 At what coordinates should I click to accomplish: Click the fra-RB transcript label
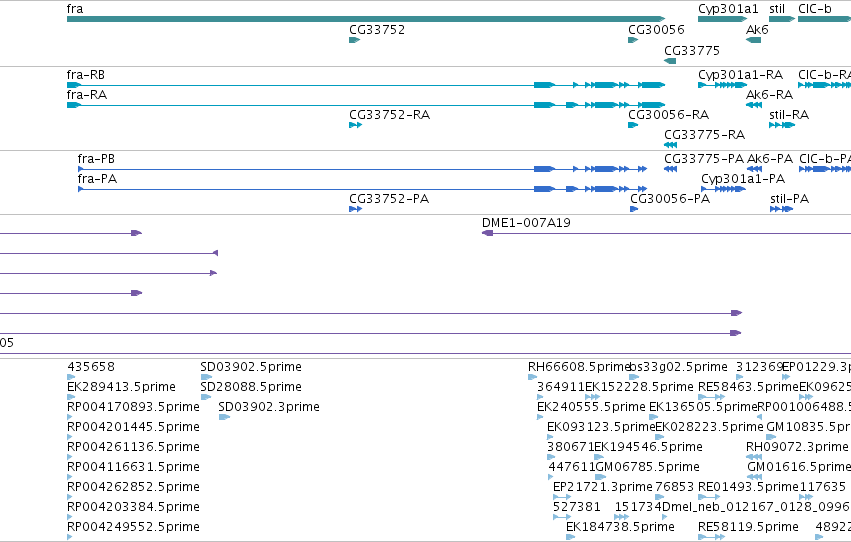pyautogui.click(x=86, y=75)
